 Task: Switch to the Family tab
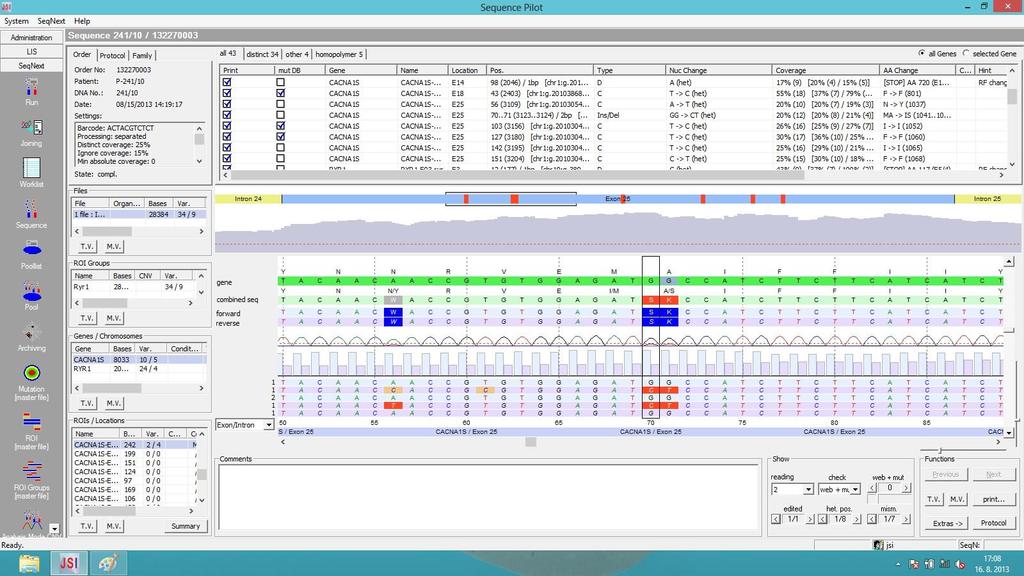coord(142,56)
